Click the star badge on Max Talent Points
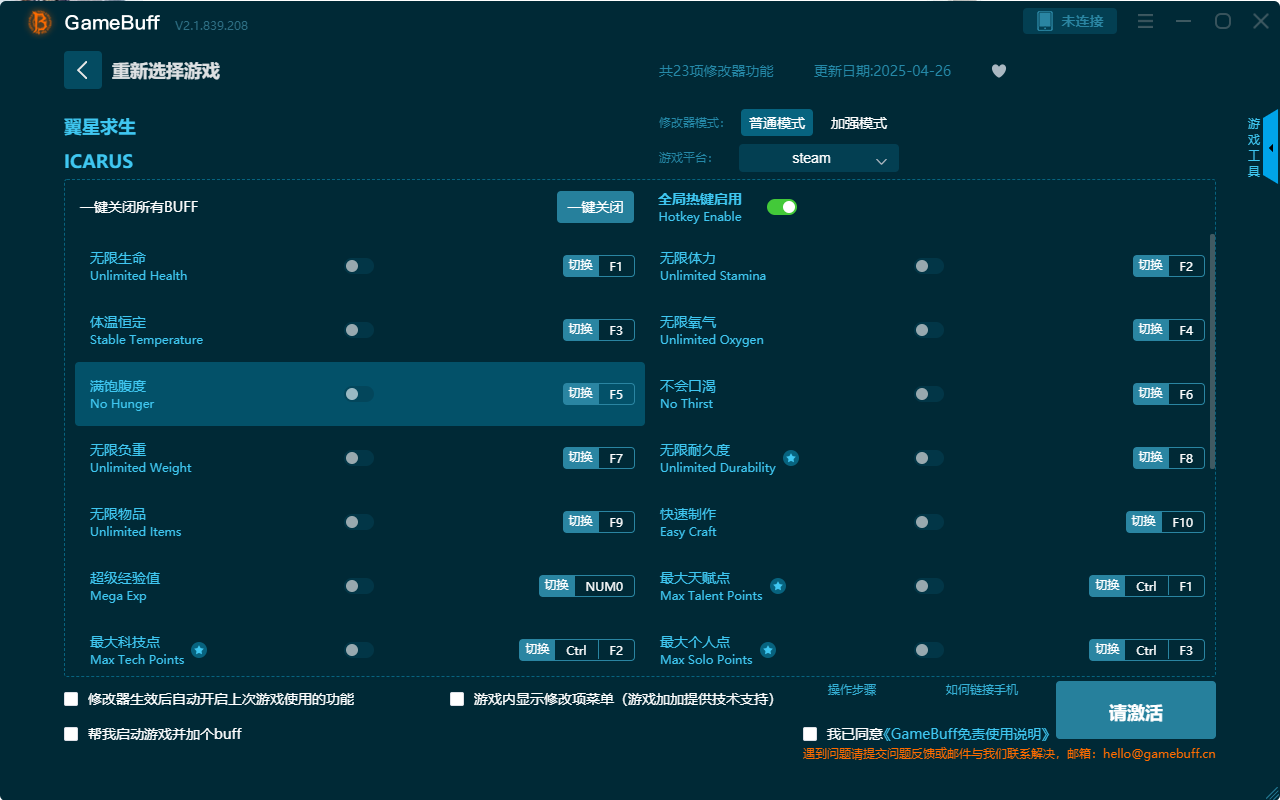This screenshot has width=1280, height=800. click(778, 586)
